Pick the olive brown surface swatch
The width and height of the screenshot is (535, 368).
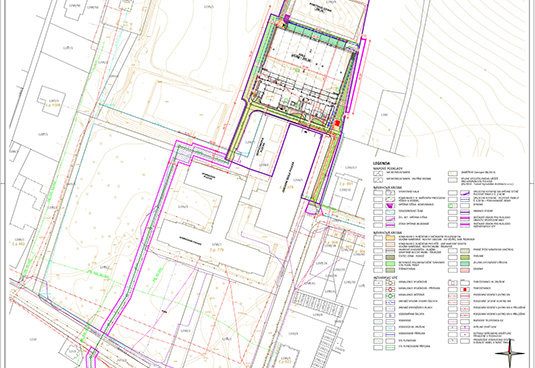(390, 257)
